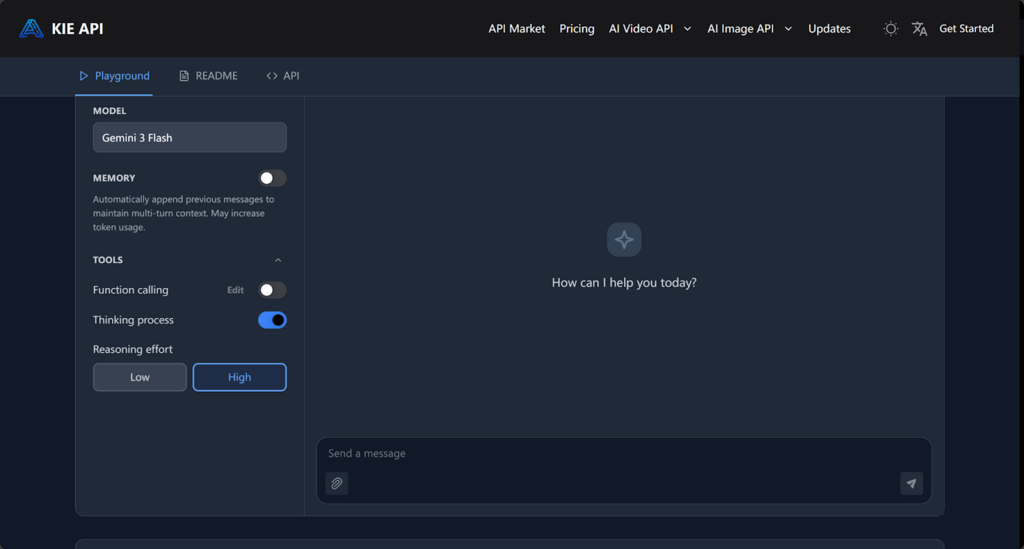Screen dimensions: 1024x549
Task: Expand the AI Video API menu
Action: click(650, 29)
